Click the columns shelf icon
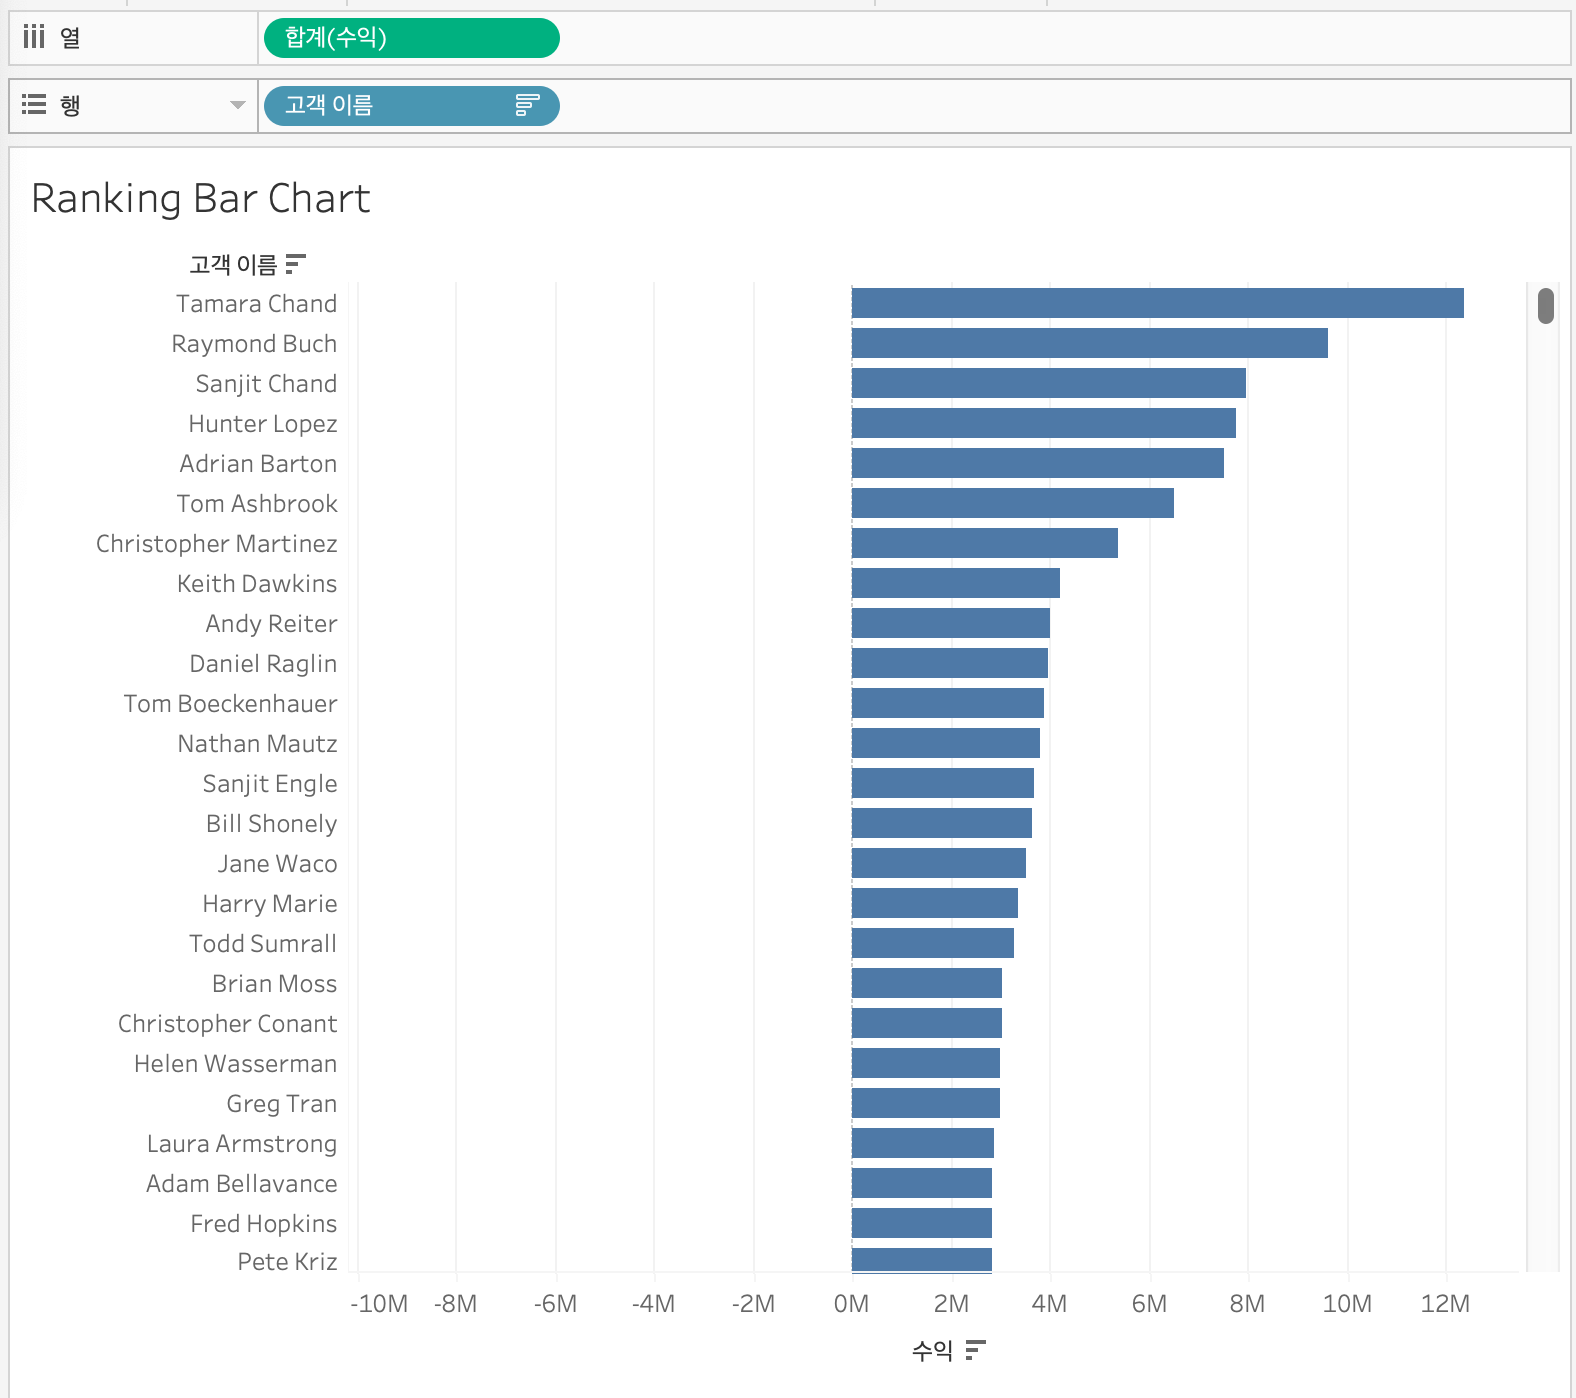1576x1398 pixels. [x=34, y=37]
